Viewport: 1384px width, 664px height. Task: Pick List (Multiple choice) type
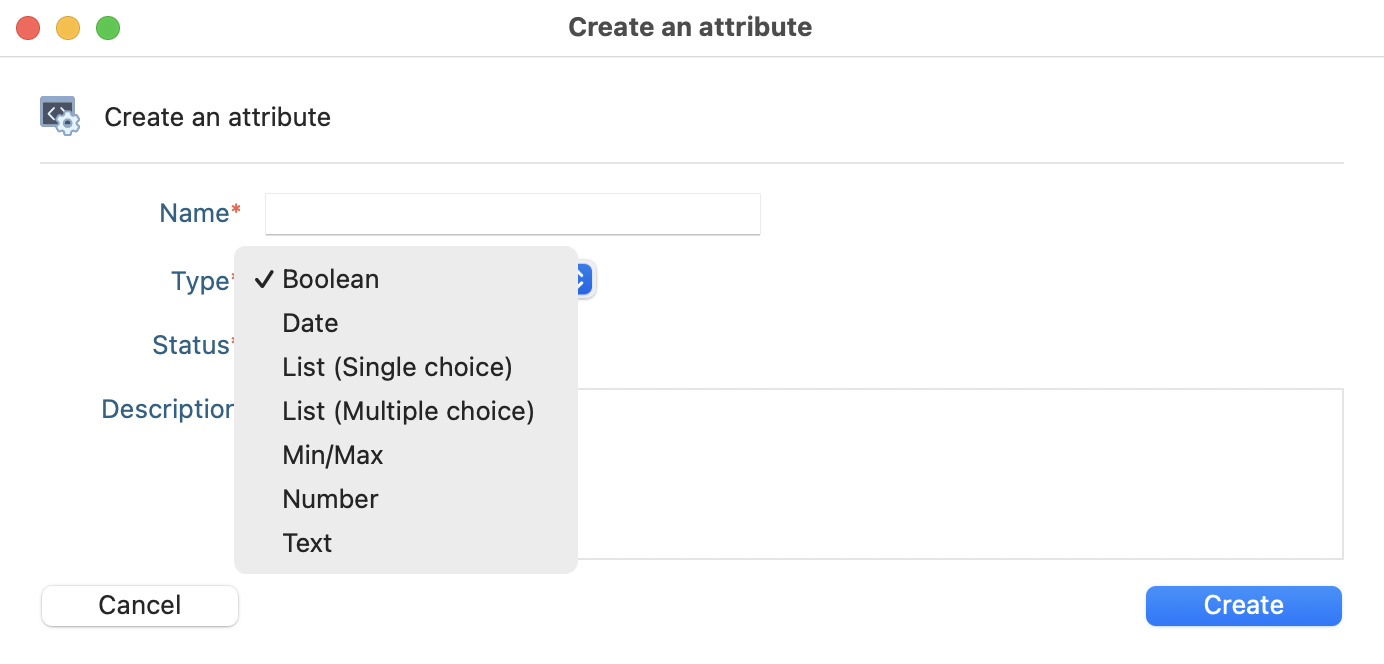point(408,411)
